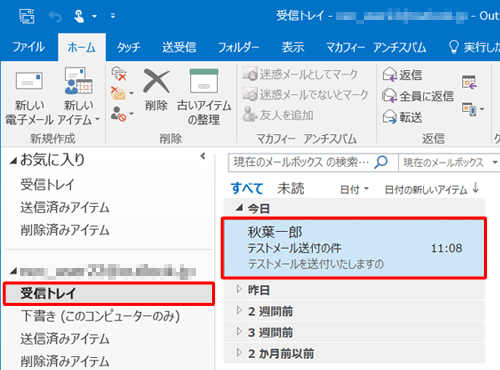The image size is (500, 370).
Task: Select the account's highlighted 受信トレイ folder
Action: coord(109,294)
